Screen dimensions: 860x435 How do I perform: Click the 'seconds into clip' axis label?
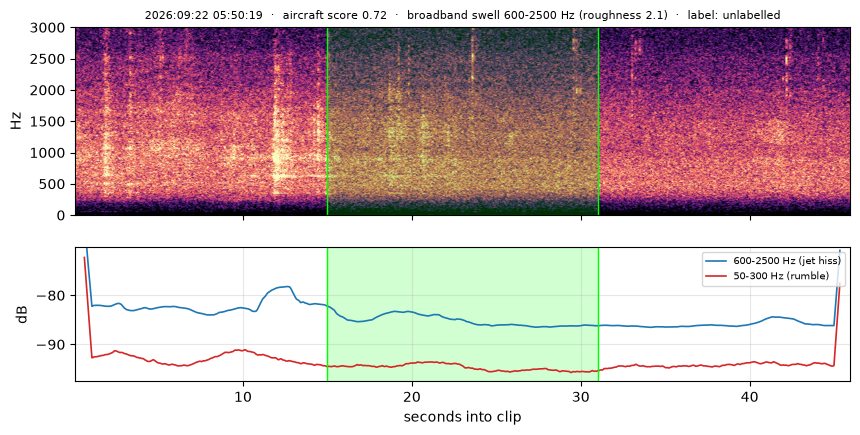(x=462, y=417)
